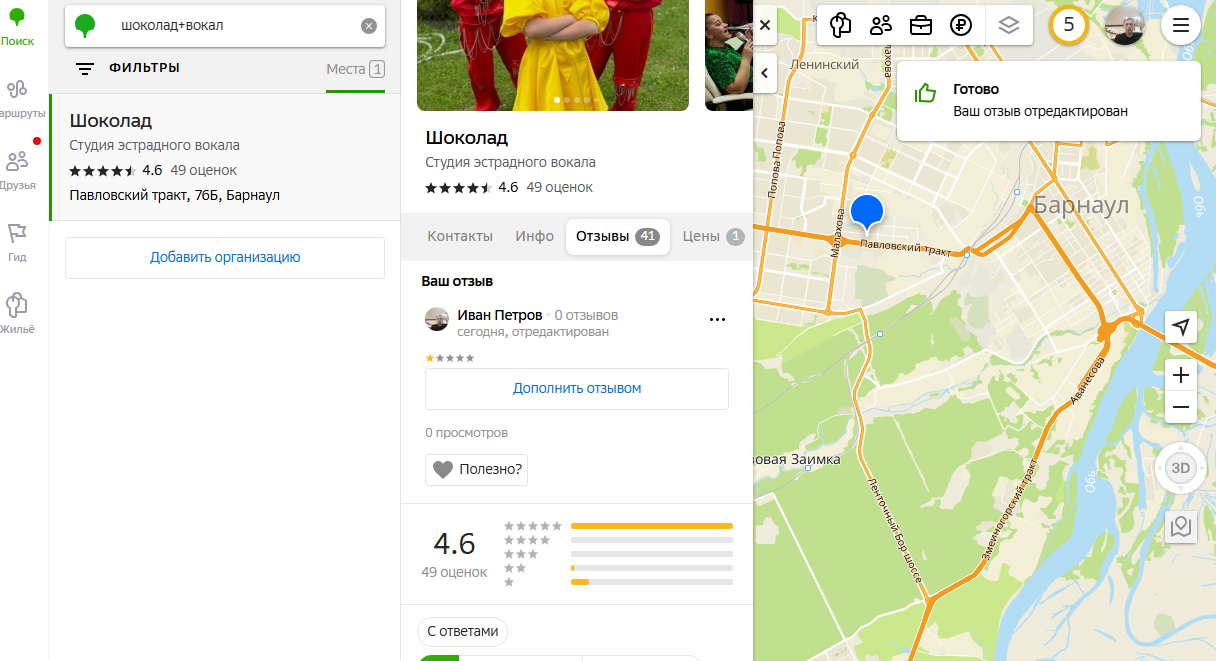Zoom in the map with plus

[x=1181, y=375]
